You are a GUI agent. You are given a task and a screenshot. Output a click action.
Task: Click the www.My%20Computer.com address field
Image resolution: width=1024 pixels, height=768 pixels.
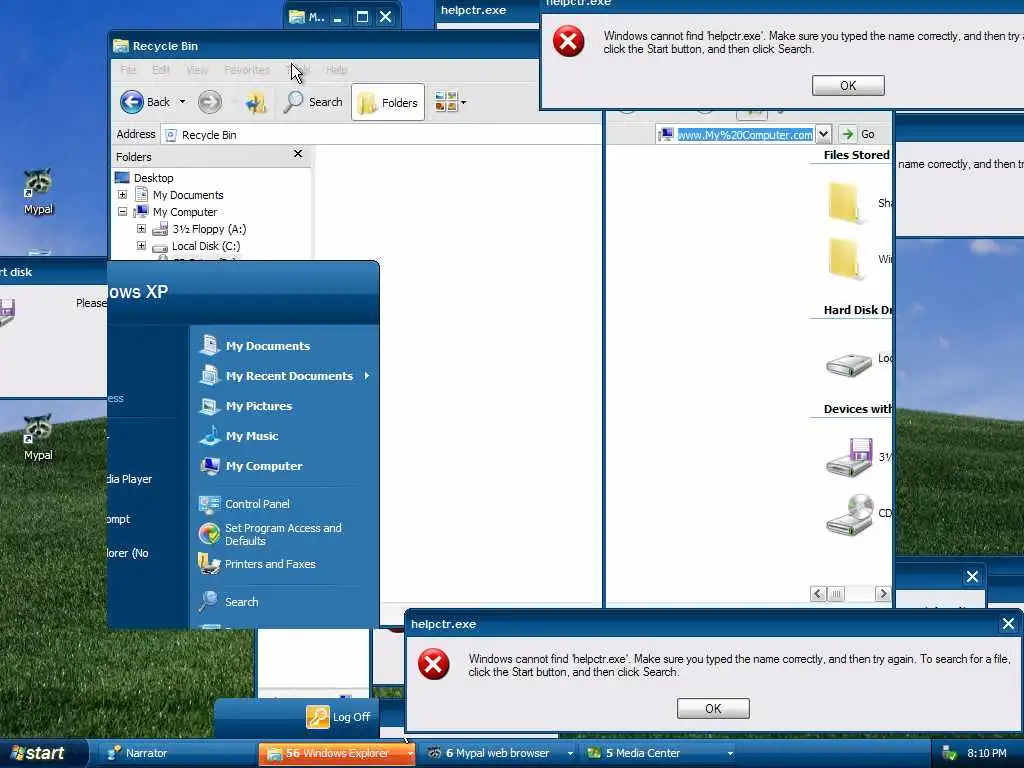pos(744,135)
